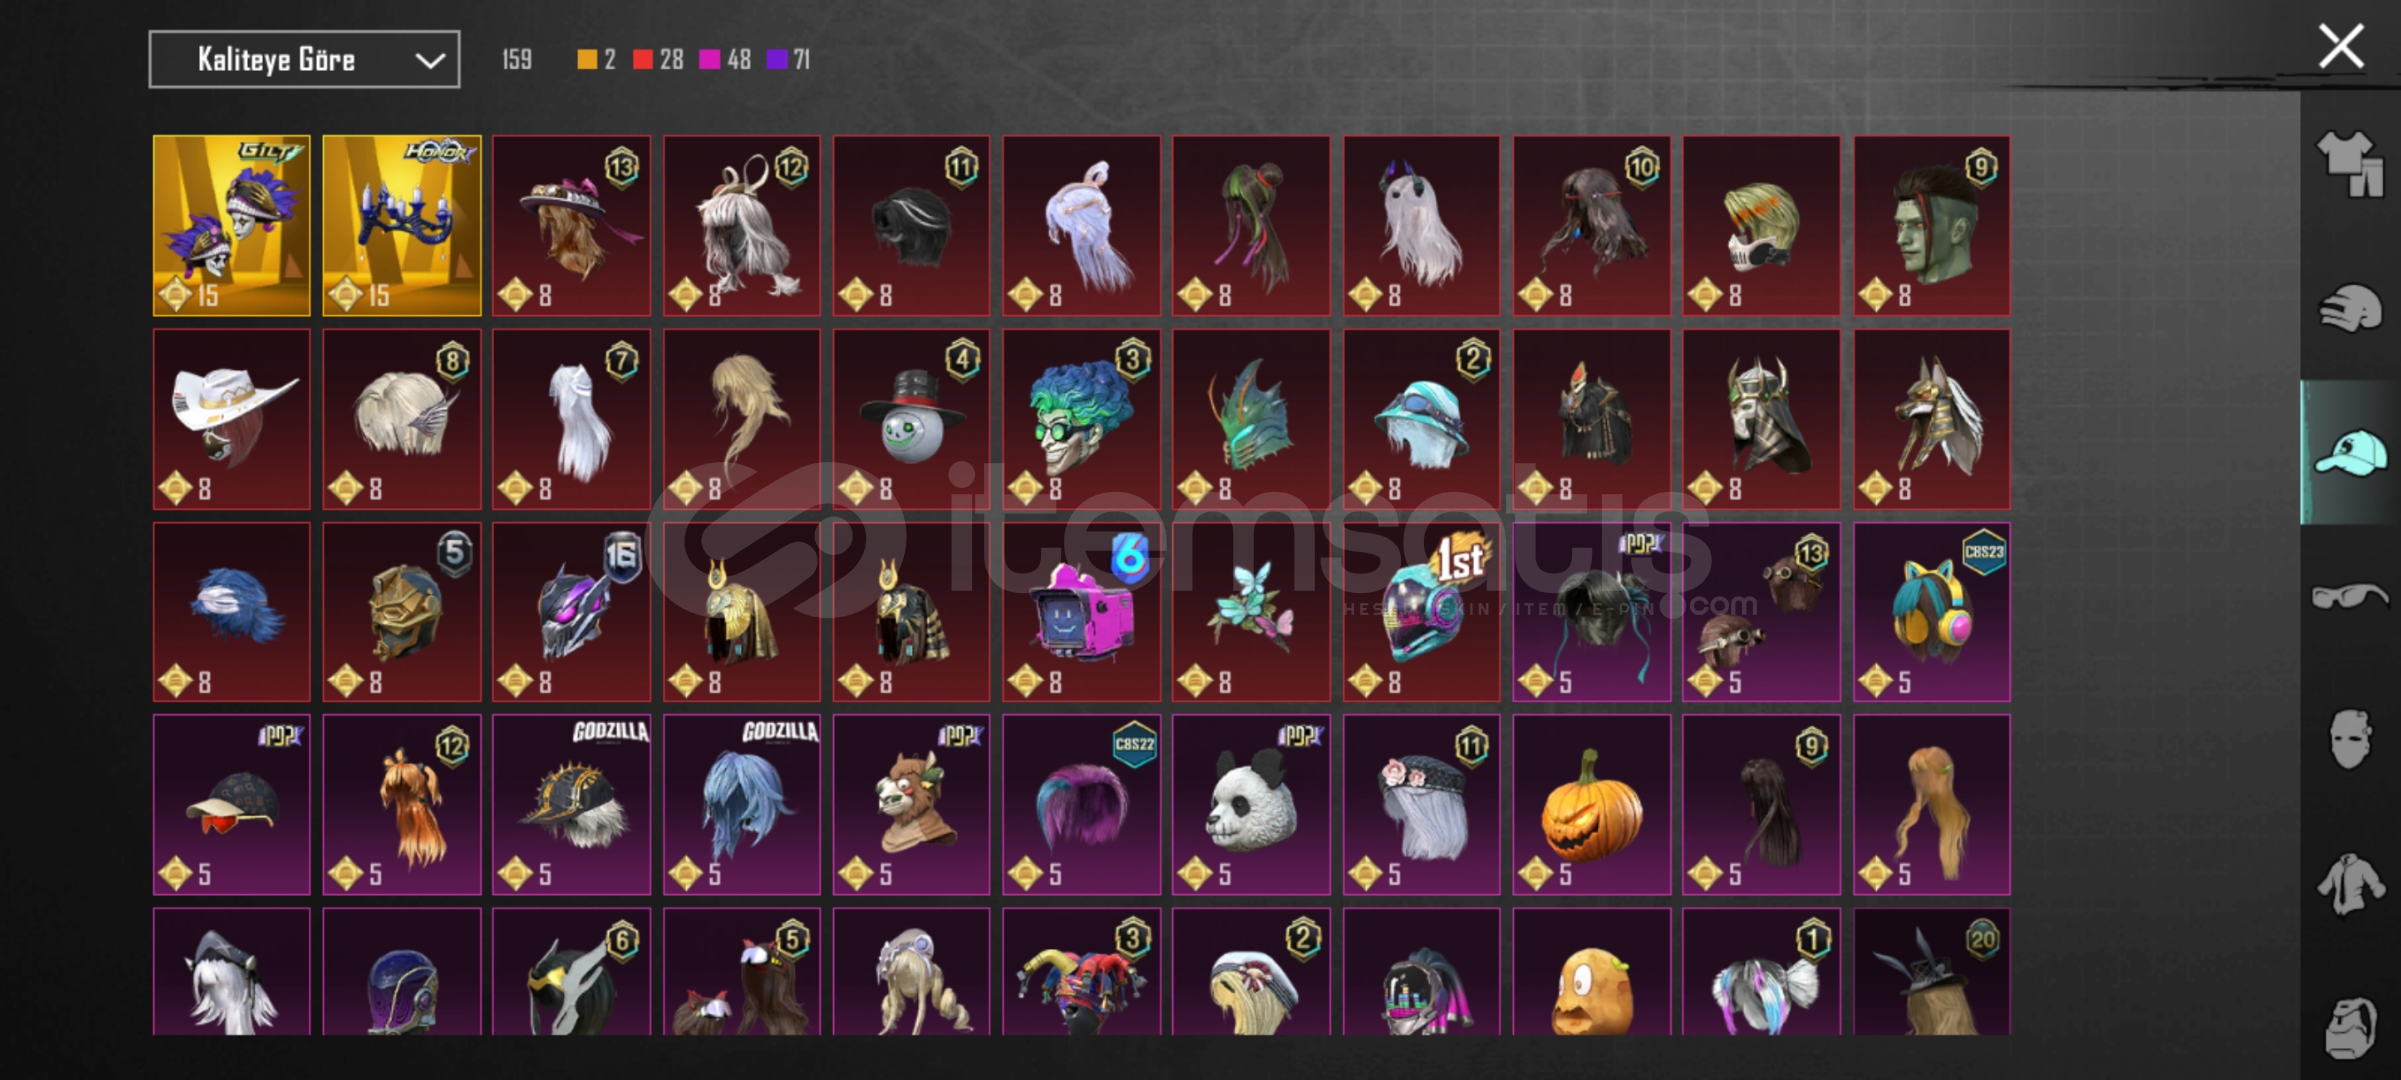The image size is (2401, 1080).
Task: Select the GILT skull pirate hat item
Action: pos(232,225)
